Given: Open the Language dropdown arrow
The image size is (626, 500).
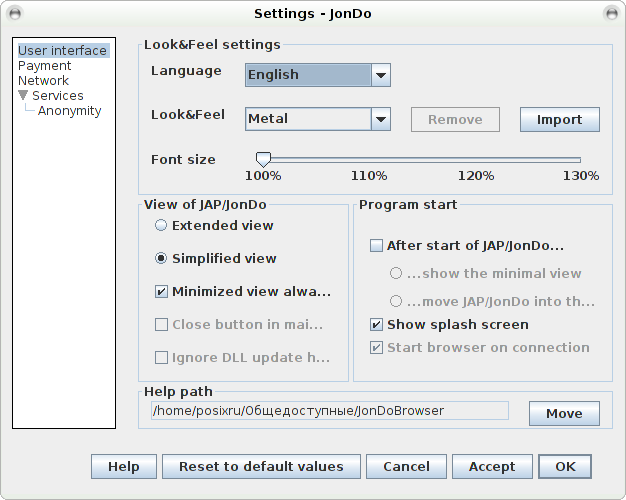Looking at the screenshot, I should (x=381, y=75).
